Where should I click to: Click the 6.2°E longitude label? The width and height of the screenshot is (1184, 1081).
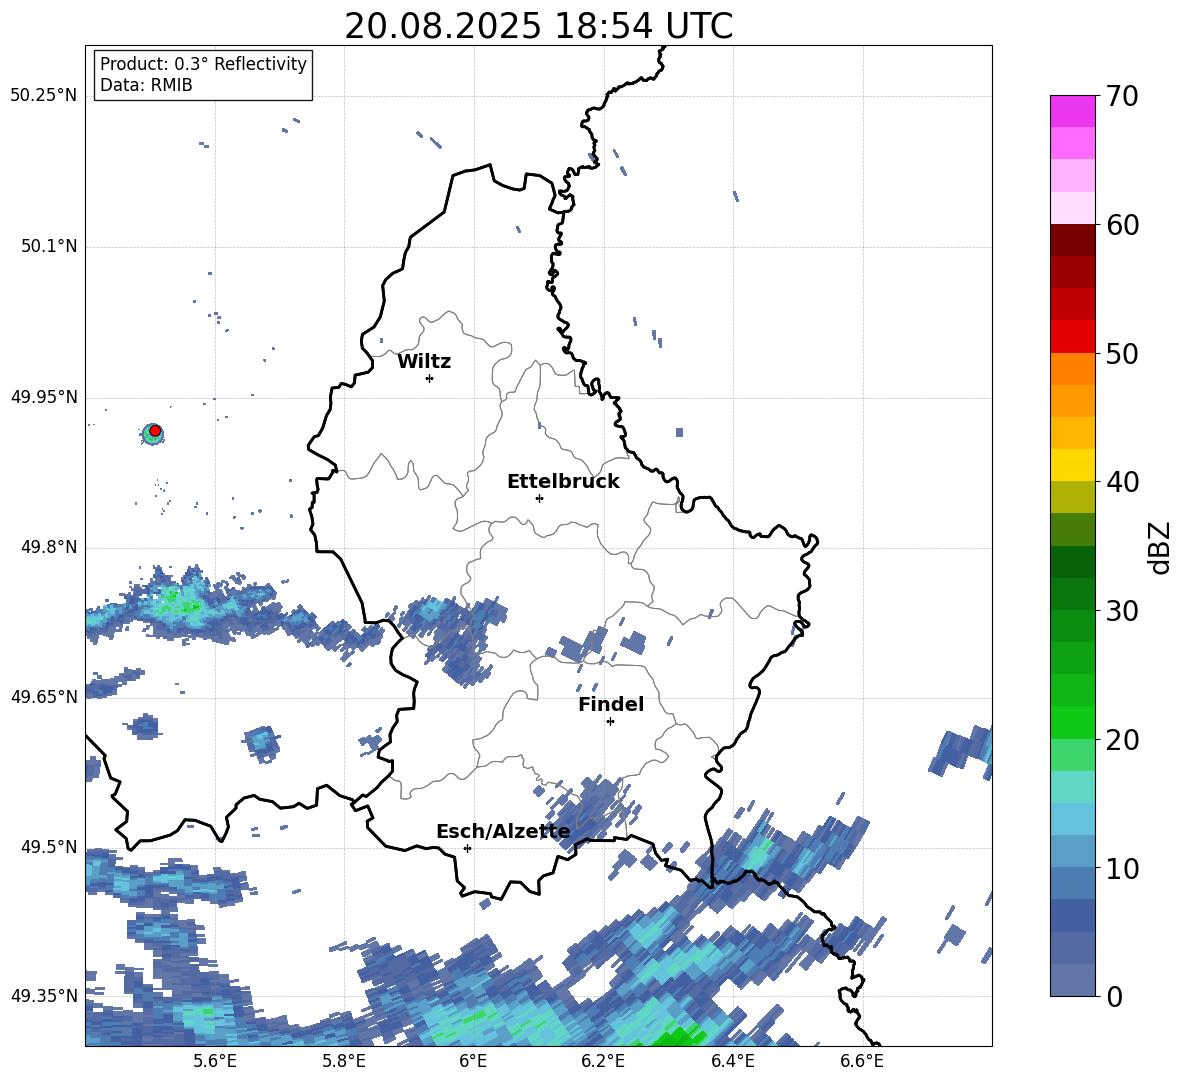pos(603,1061)
